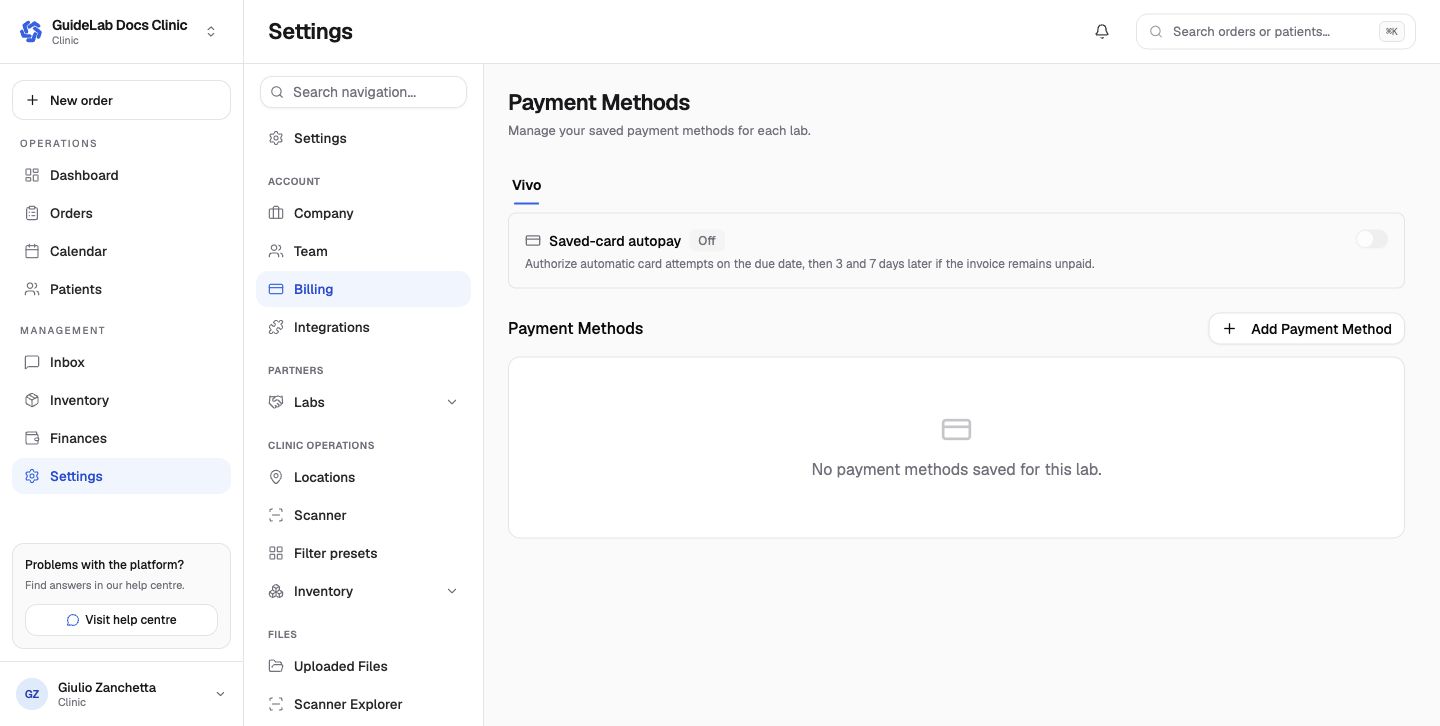Click the empty-state credit card icon

(956, 429)
